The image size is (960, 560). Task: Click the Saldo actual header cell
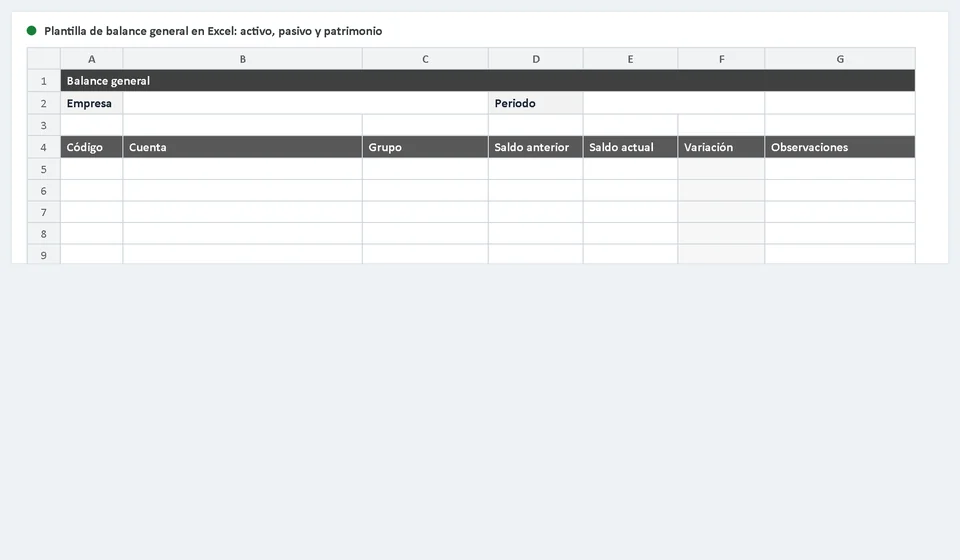(631, 147)
